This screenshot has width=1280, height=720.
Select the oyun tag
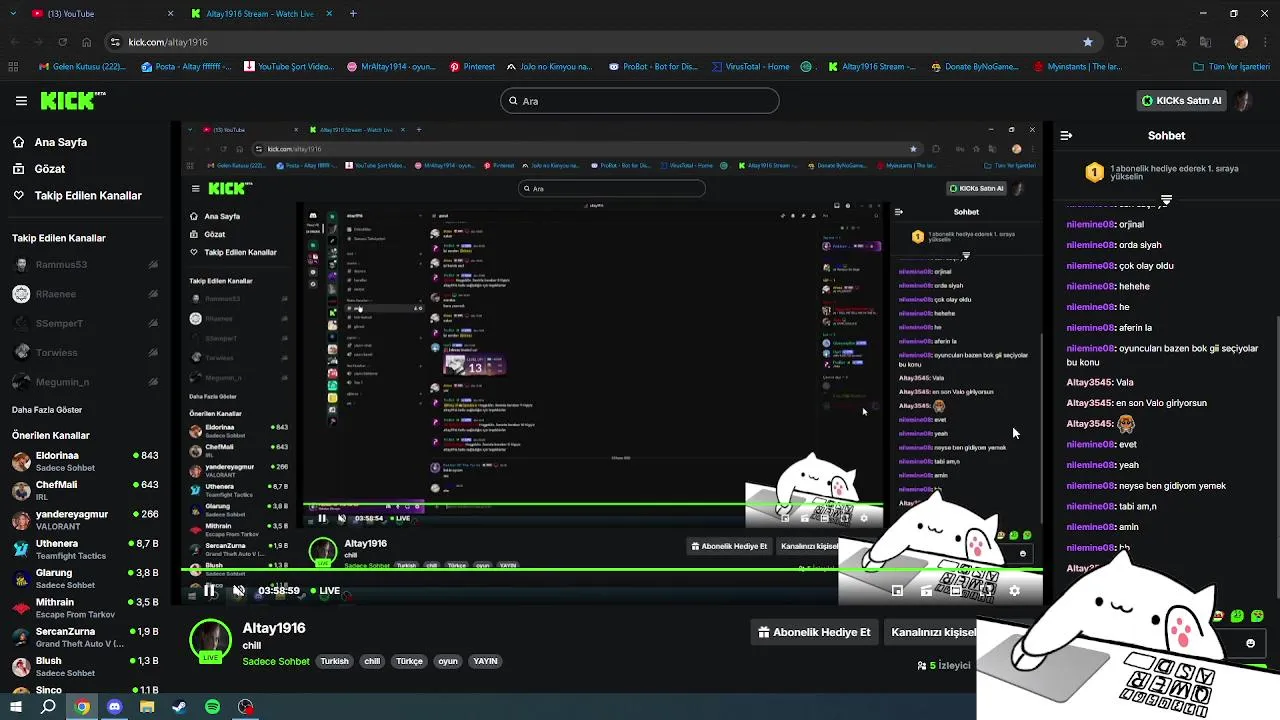click(x=448, y=661)
